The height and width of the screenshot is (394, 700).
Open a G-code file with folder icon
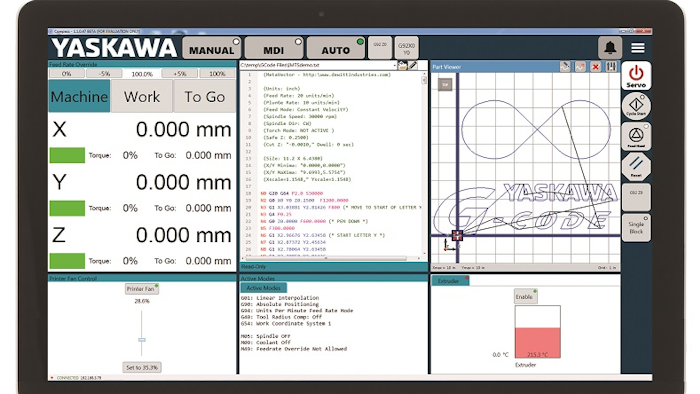pyautogui.click(x=402, y=66)
